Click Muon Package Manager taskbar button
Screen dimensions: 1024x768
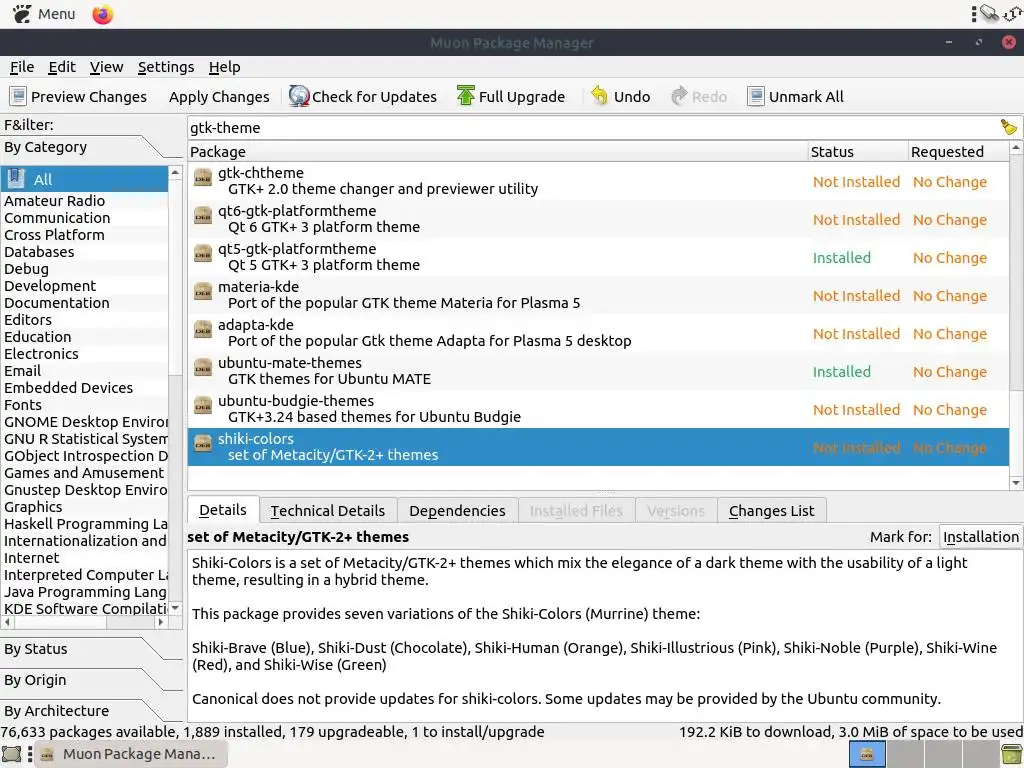130,754
